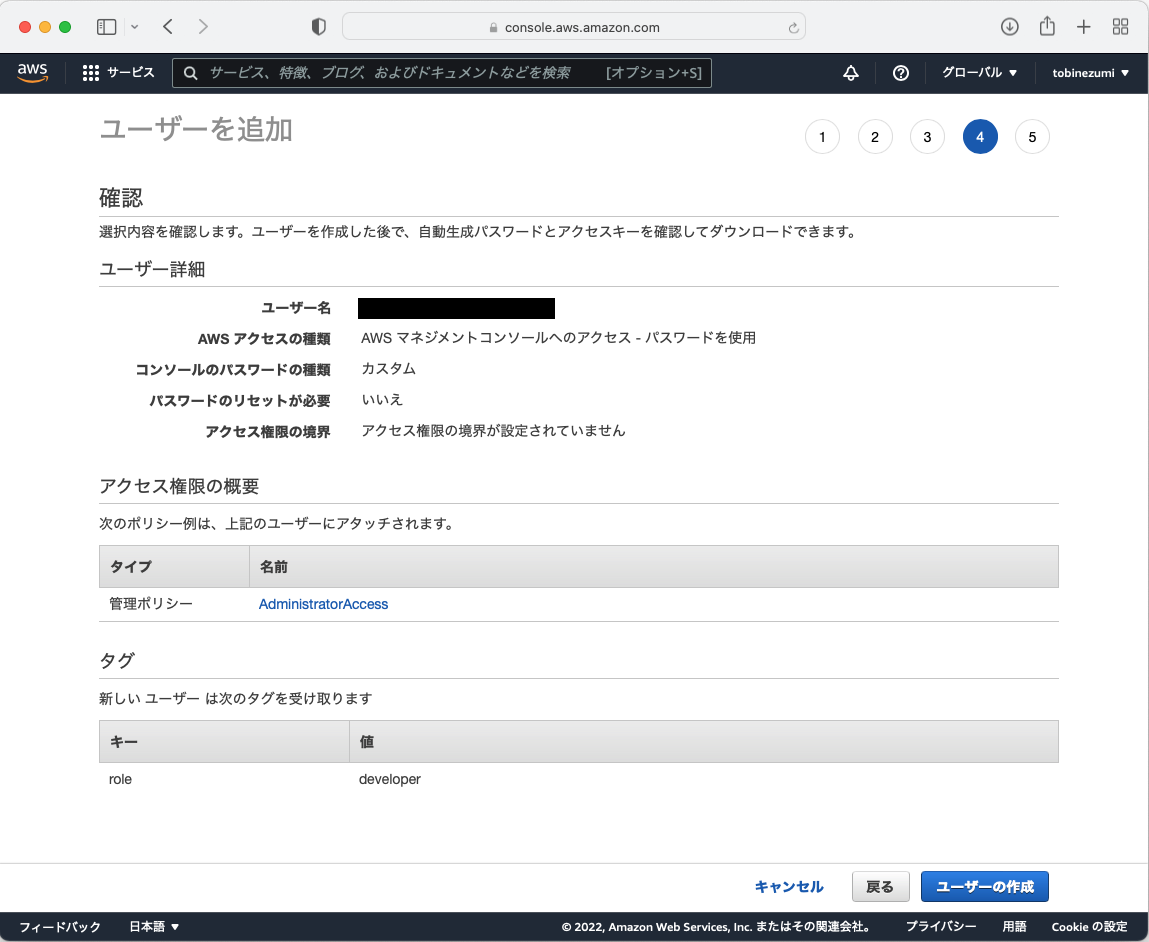Click the developer tag value cell
Screen dimensions: 1149x942
click(390, 779)
